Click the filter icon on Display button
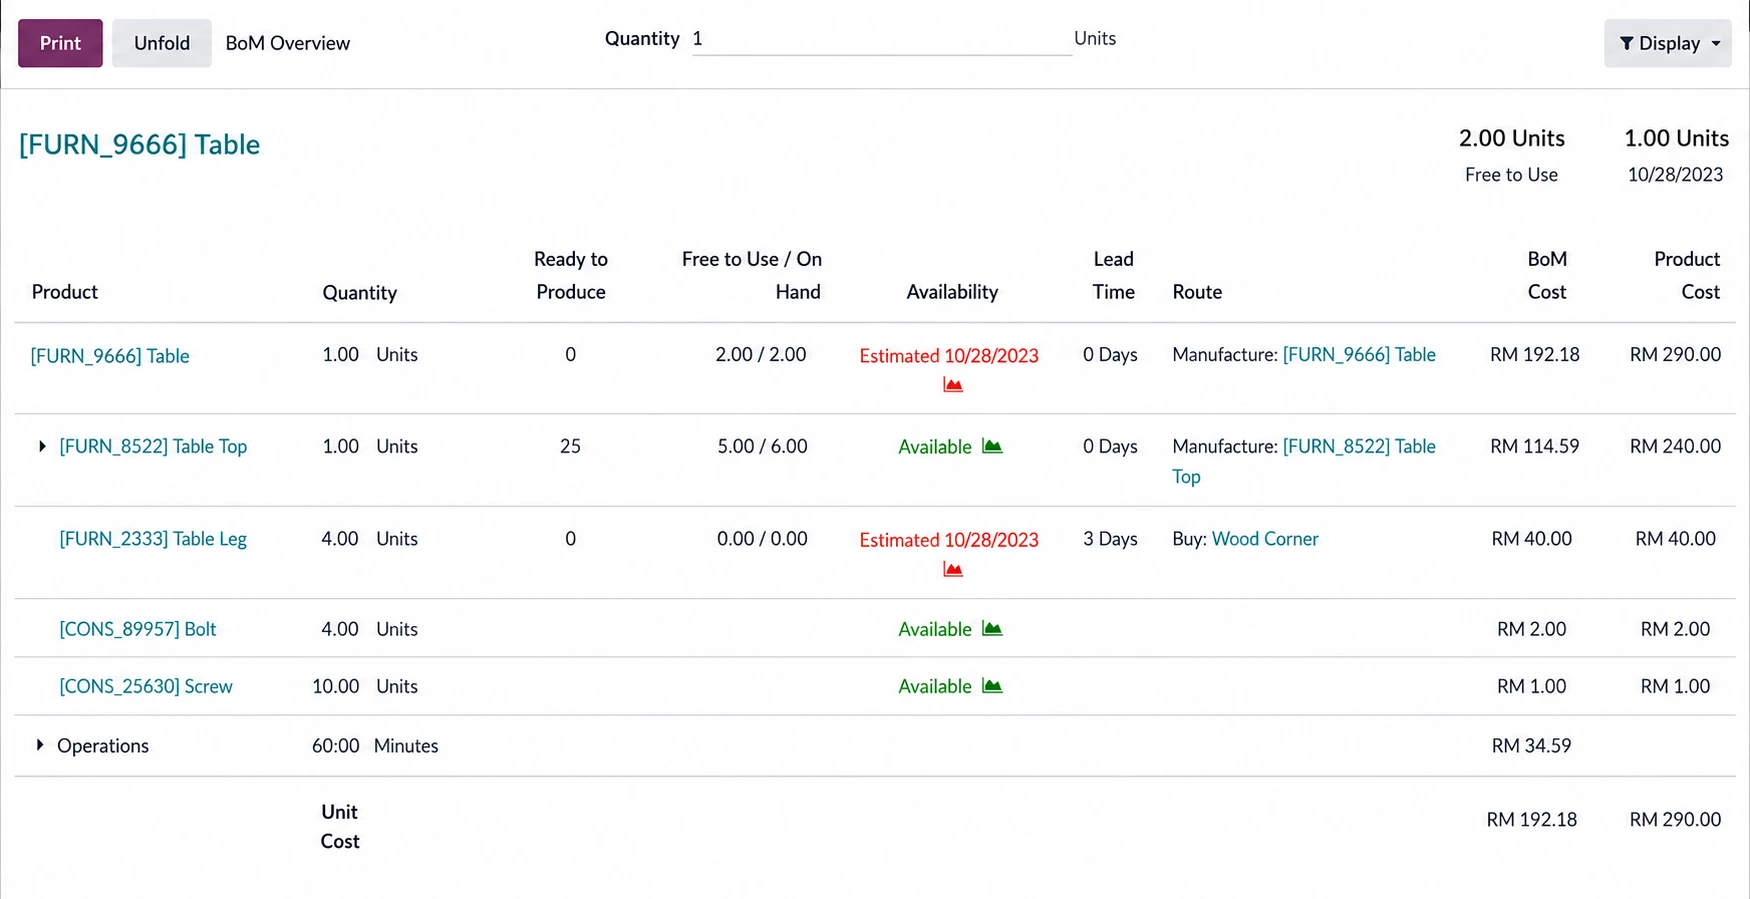The height and width of the screenshot is (899, 1750). 1627,43
